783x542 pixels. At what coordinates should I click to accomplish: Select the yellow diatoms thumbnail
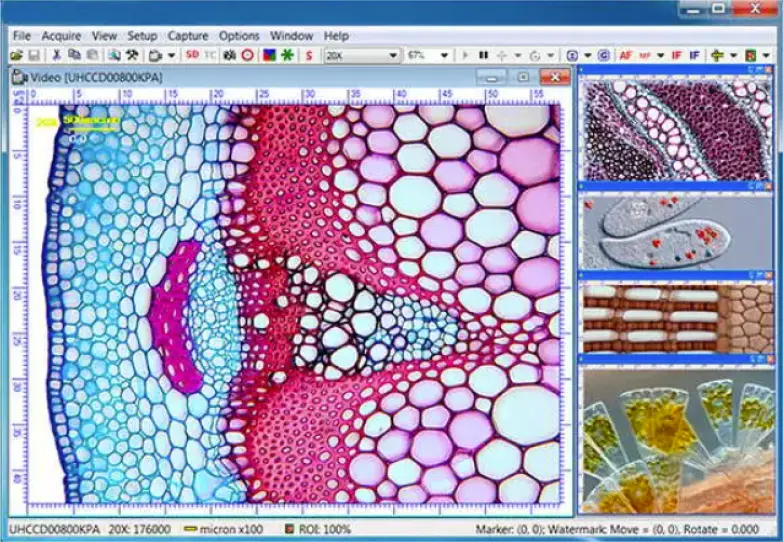point(677,441)
